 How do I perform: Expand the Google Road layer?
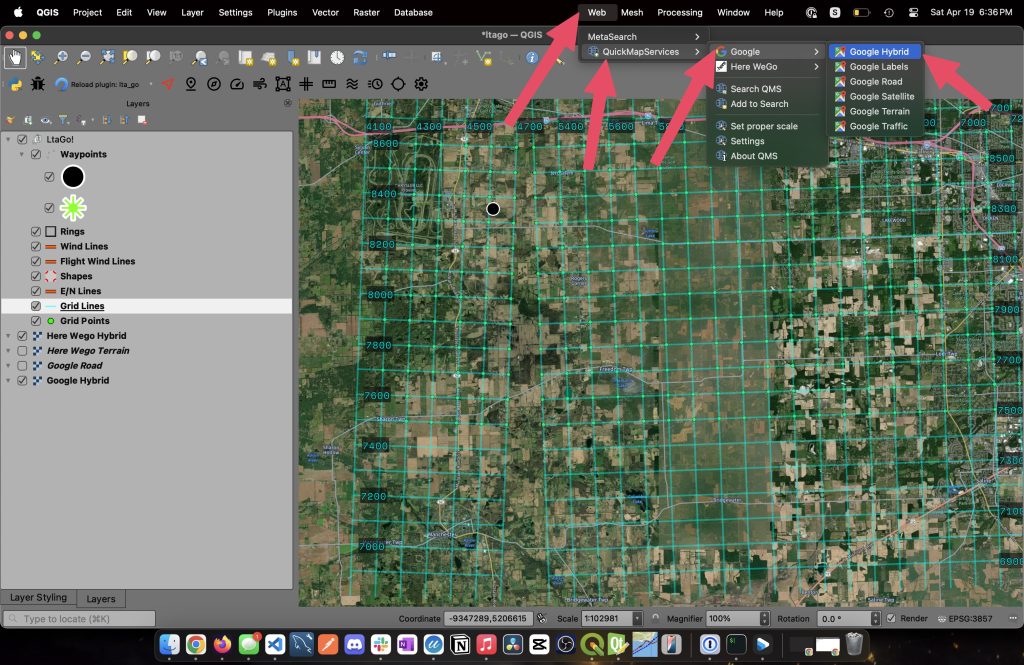coord(8,366)
